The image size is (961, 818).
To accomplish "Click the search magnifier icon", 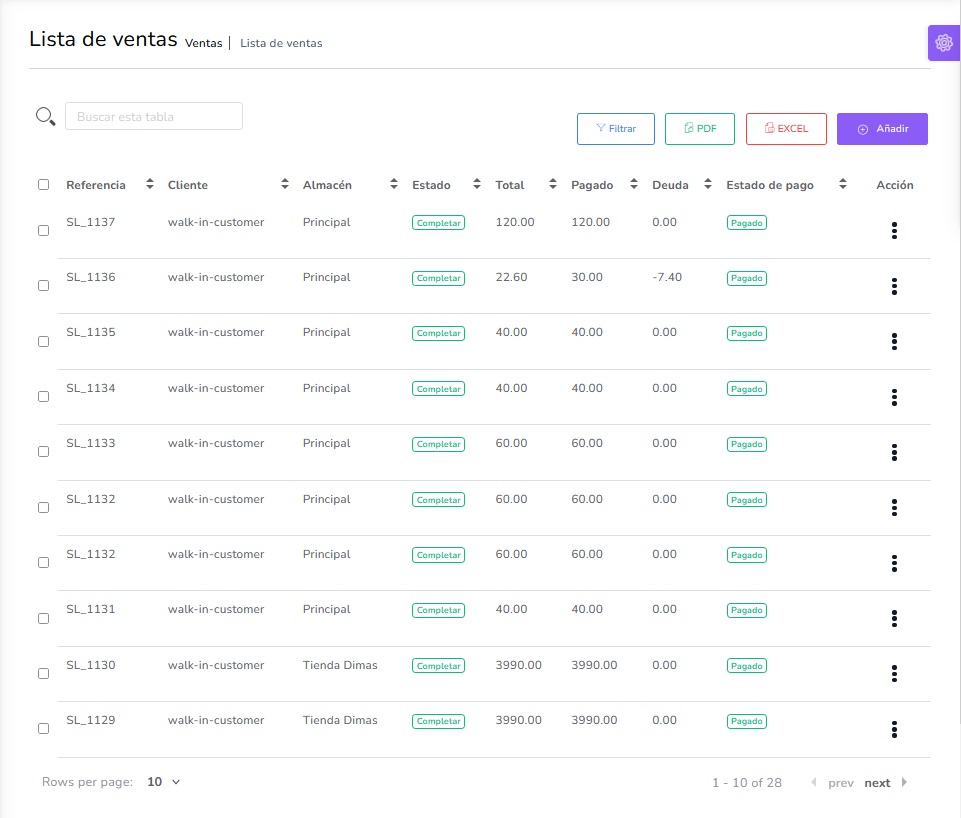I will coord(45,116).
